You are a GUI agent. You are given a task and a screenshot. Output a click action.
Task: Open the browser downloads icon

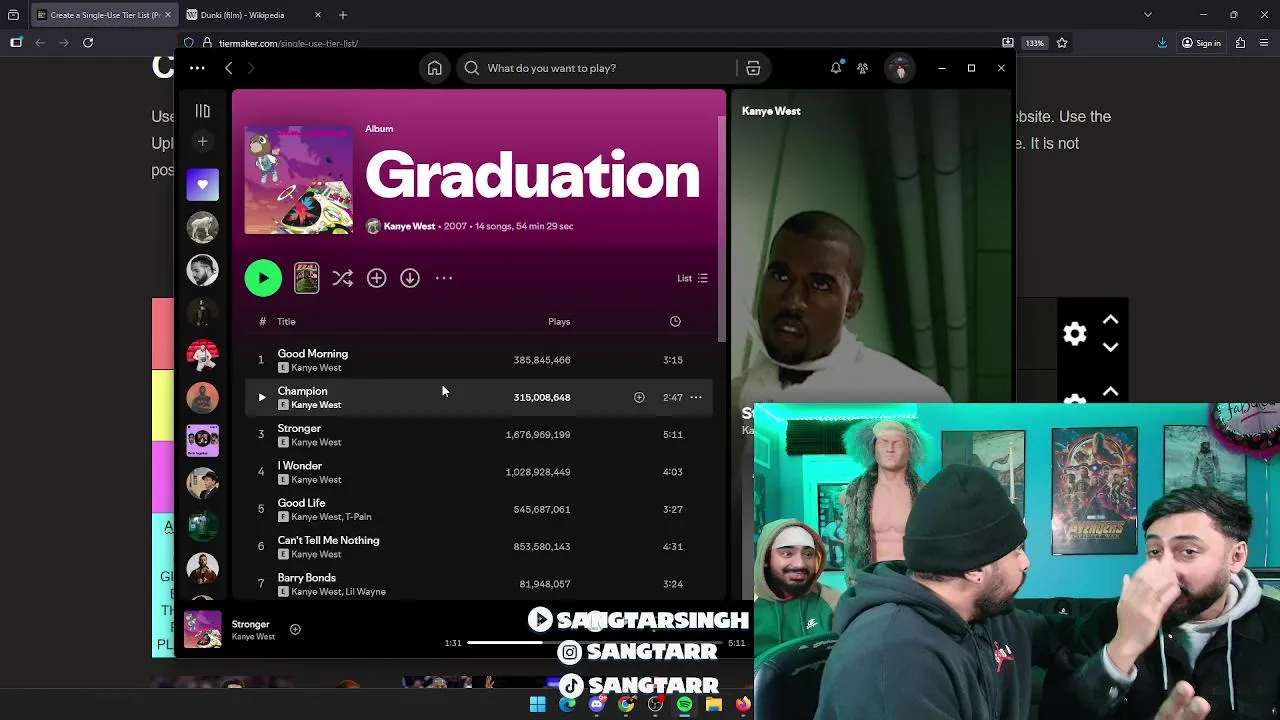(1162, 43)
